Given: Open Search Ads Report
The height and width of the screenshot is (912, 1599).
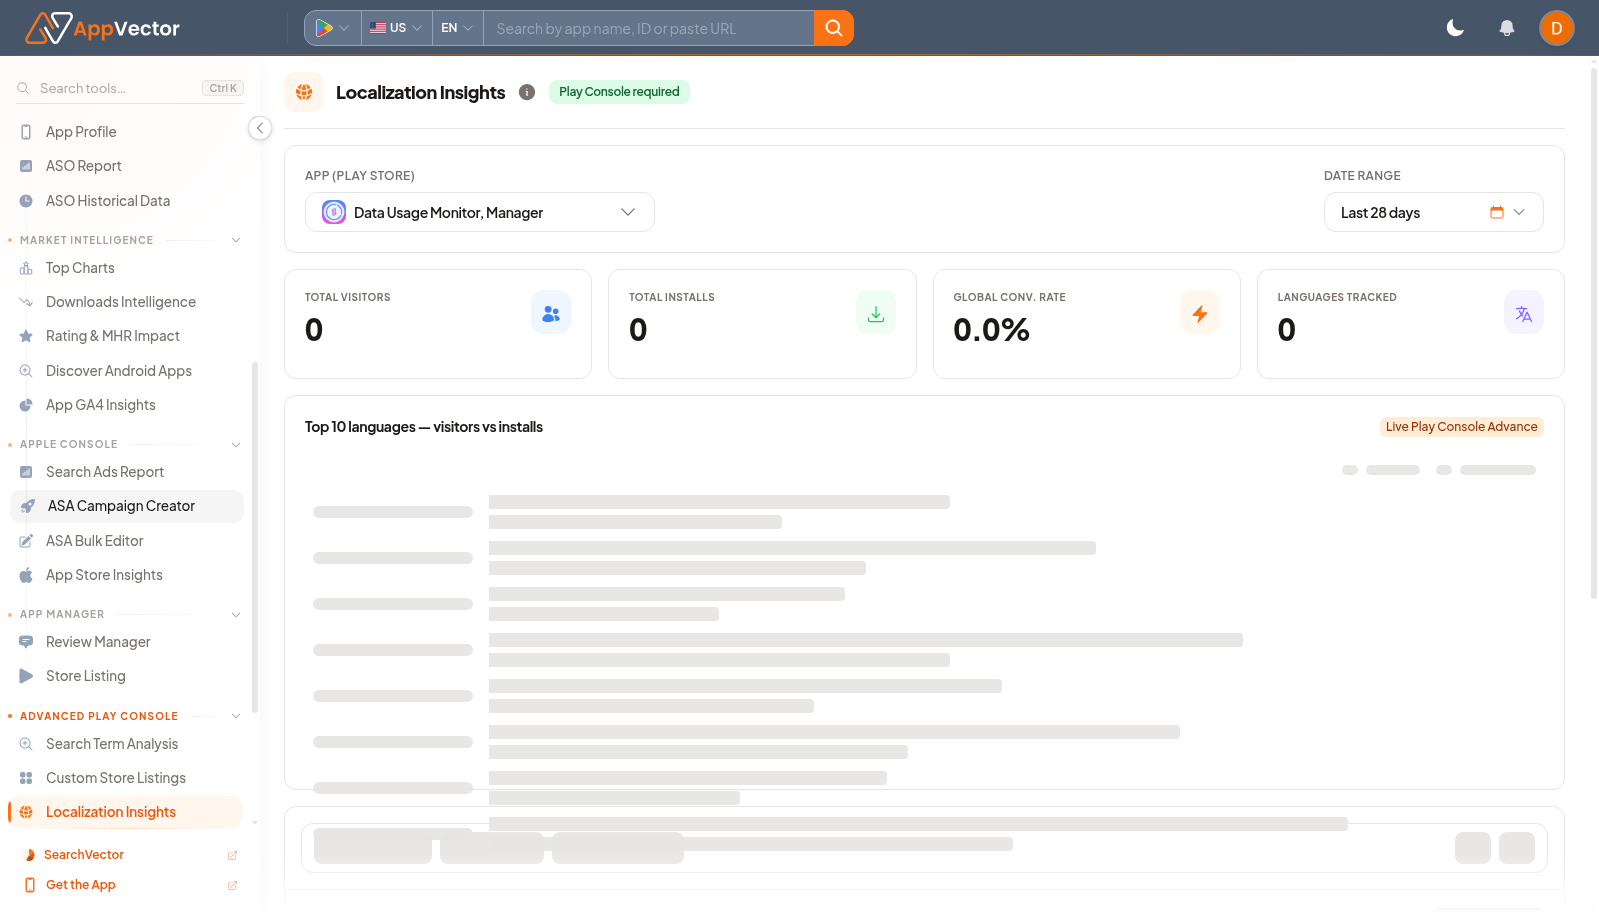Looking at the screenshot, I should (x=126, y=472).
